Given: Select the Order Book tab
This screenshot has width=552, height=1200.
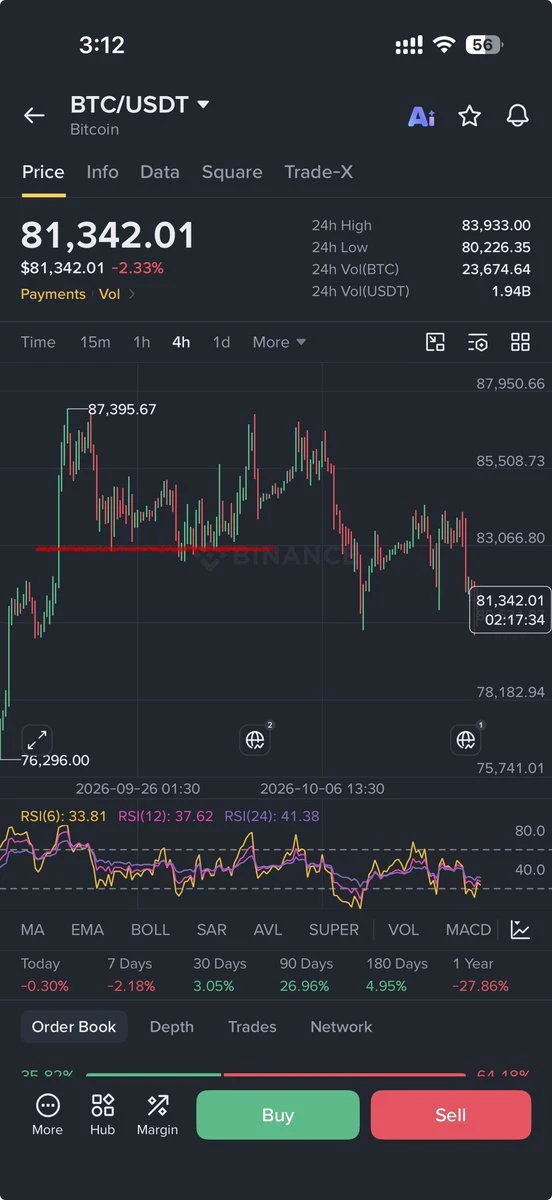Looking at the screenshot, I should [74, 1027].
